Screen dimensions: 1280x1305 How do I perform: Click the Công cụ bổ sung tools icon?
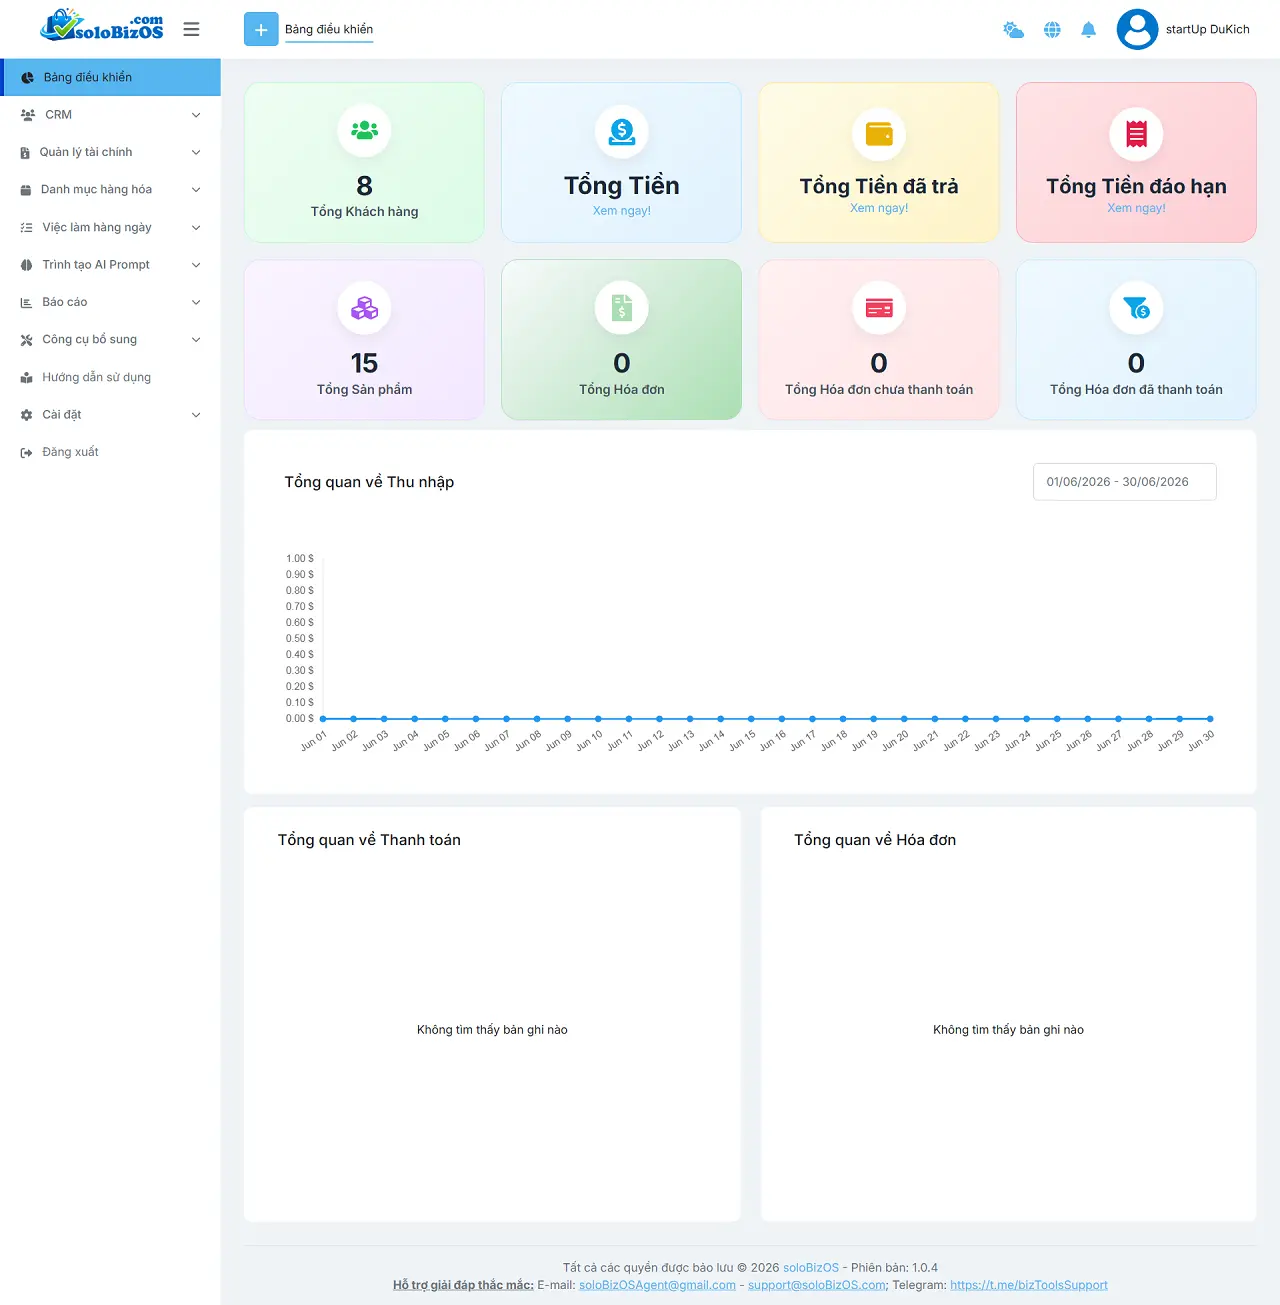[27, 340]
